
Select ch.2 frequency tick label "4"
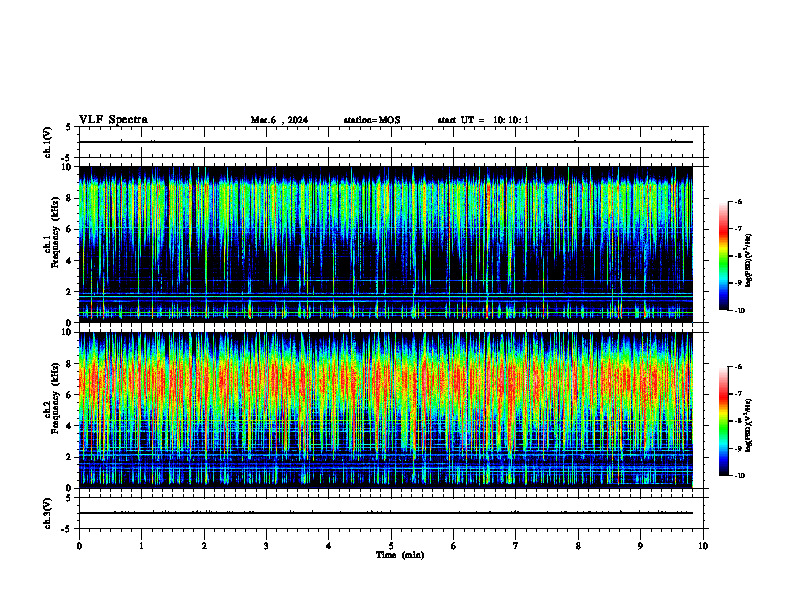pos(69,426)
